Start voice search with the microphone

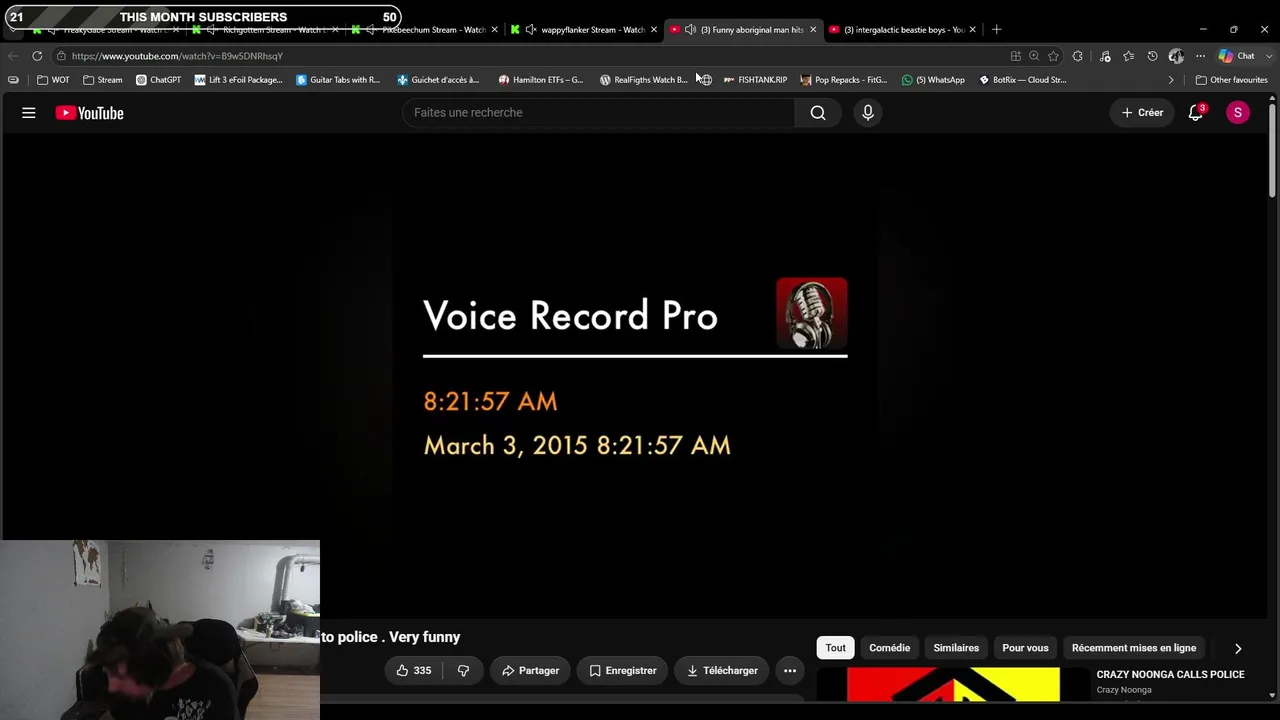(x=868, y=113)
